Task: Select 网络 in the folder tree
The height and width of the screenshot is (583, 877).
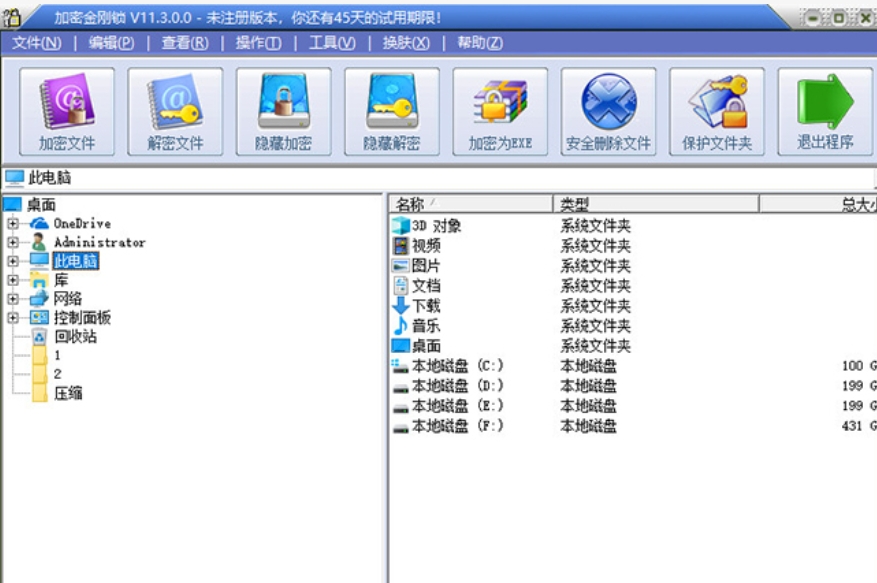Action: tap(68, 299)
